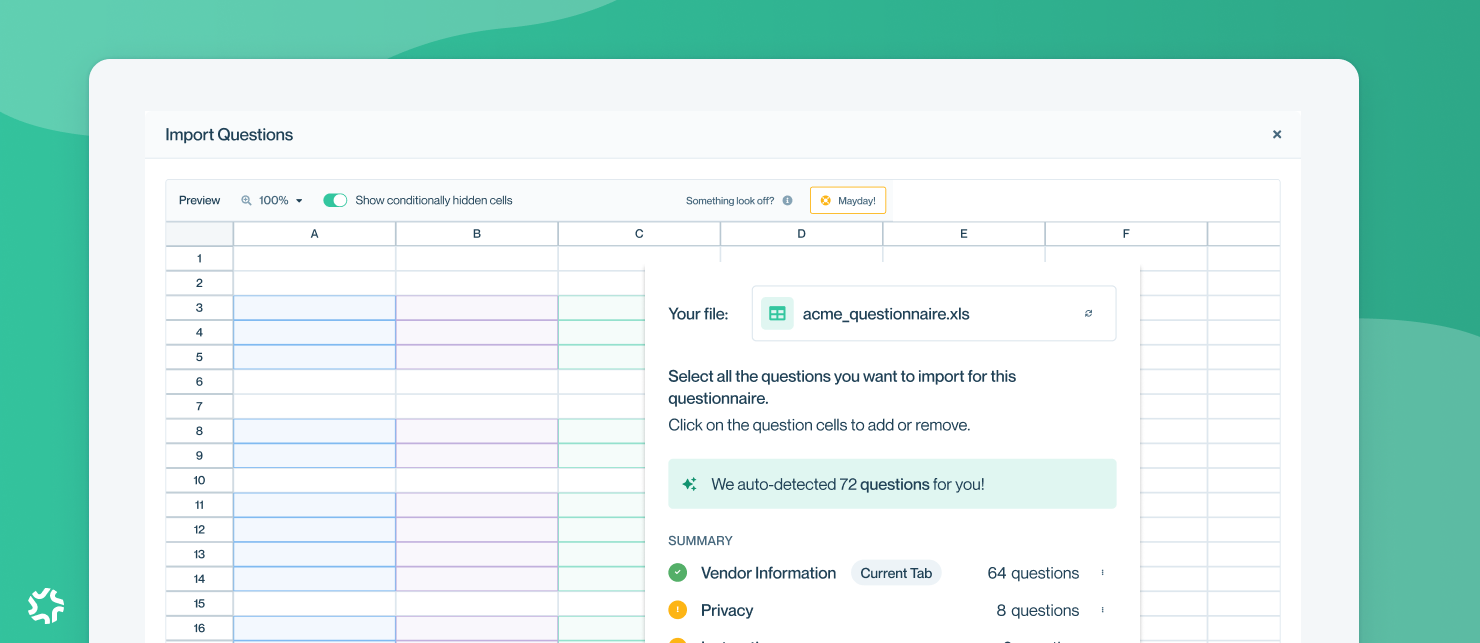This screenshot has width=1480, height=643.
Task: Click the 64 questions count
Action: point(1033,573)
